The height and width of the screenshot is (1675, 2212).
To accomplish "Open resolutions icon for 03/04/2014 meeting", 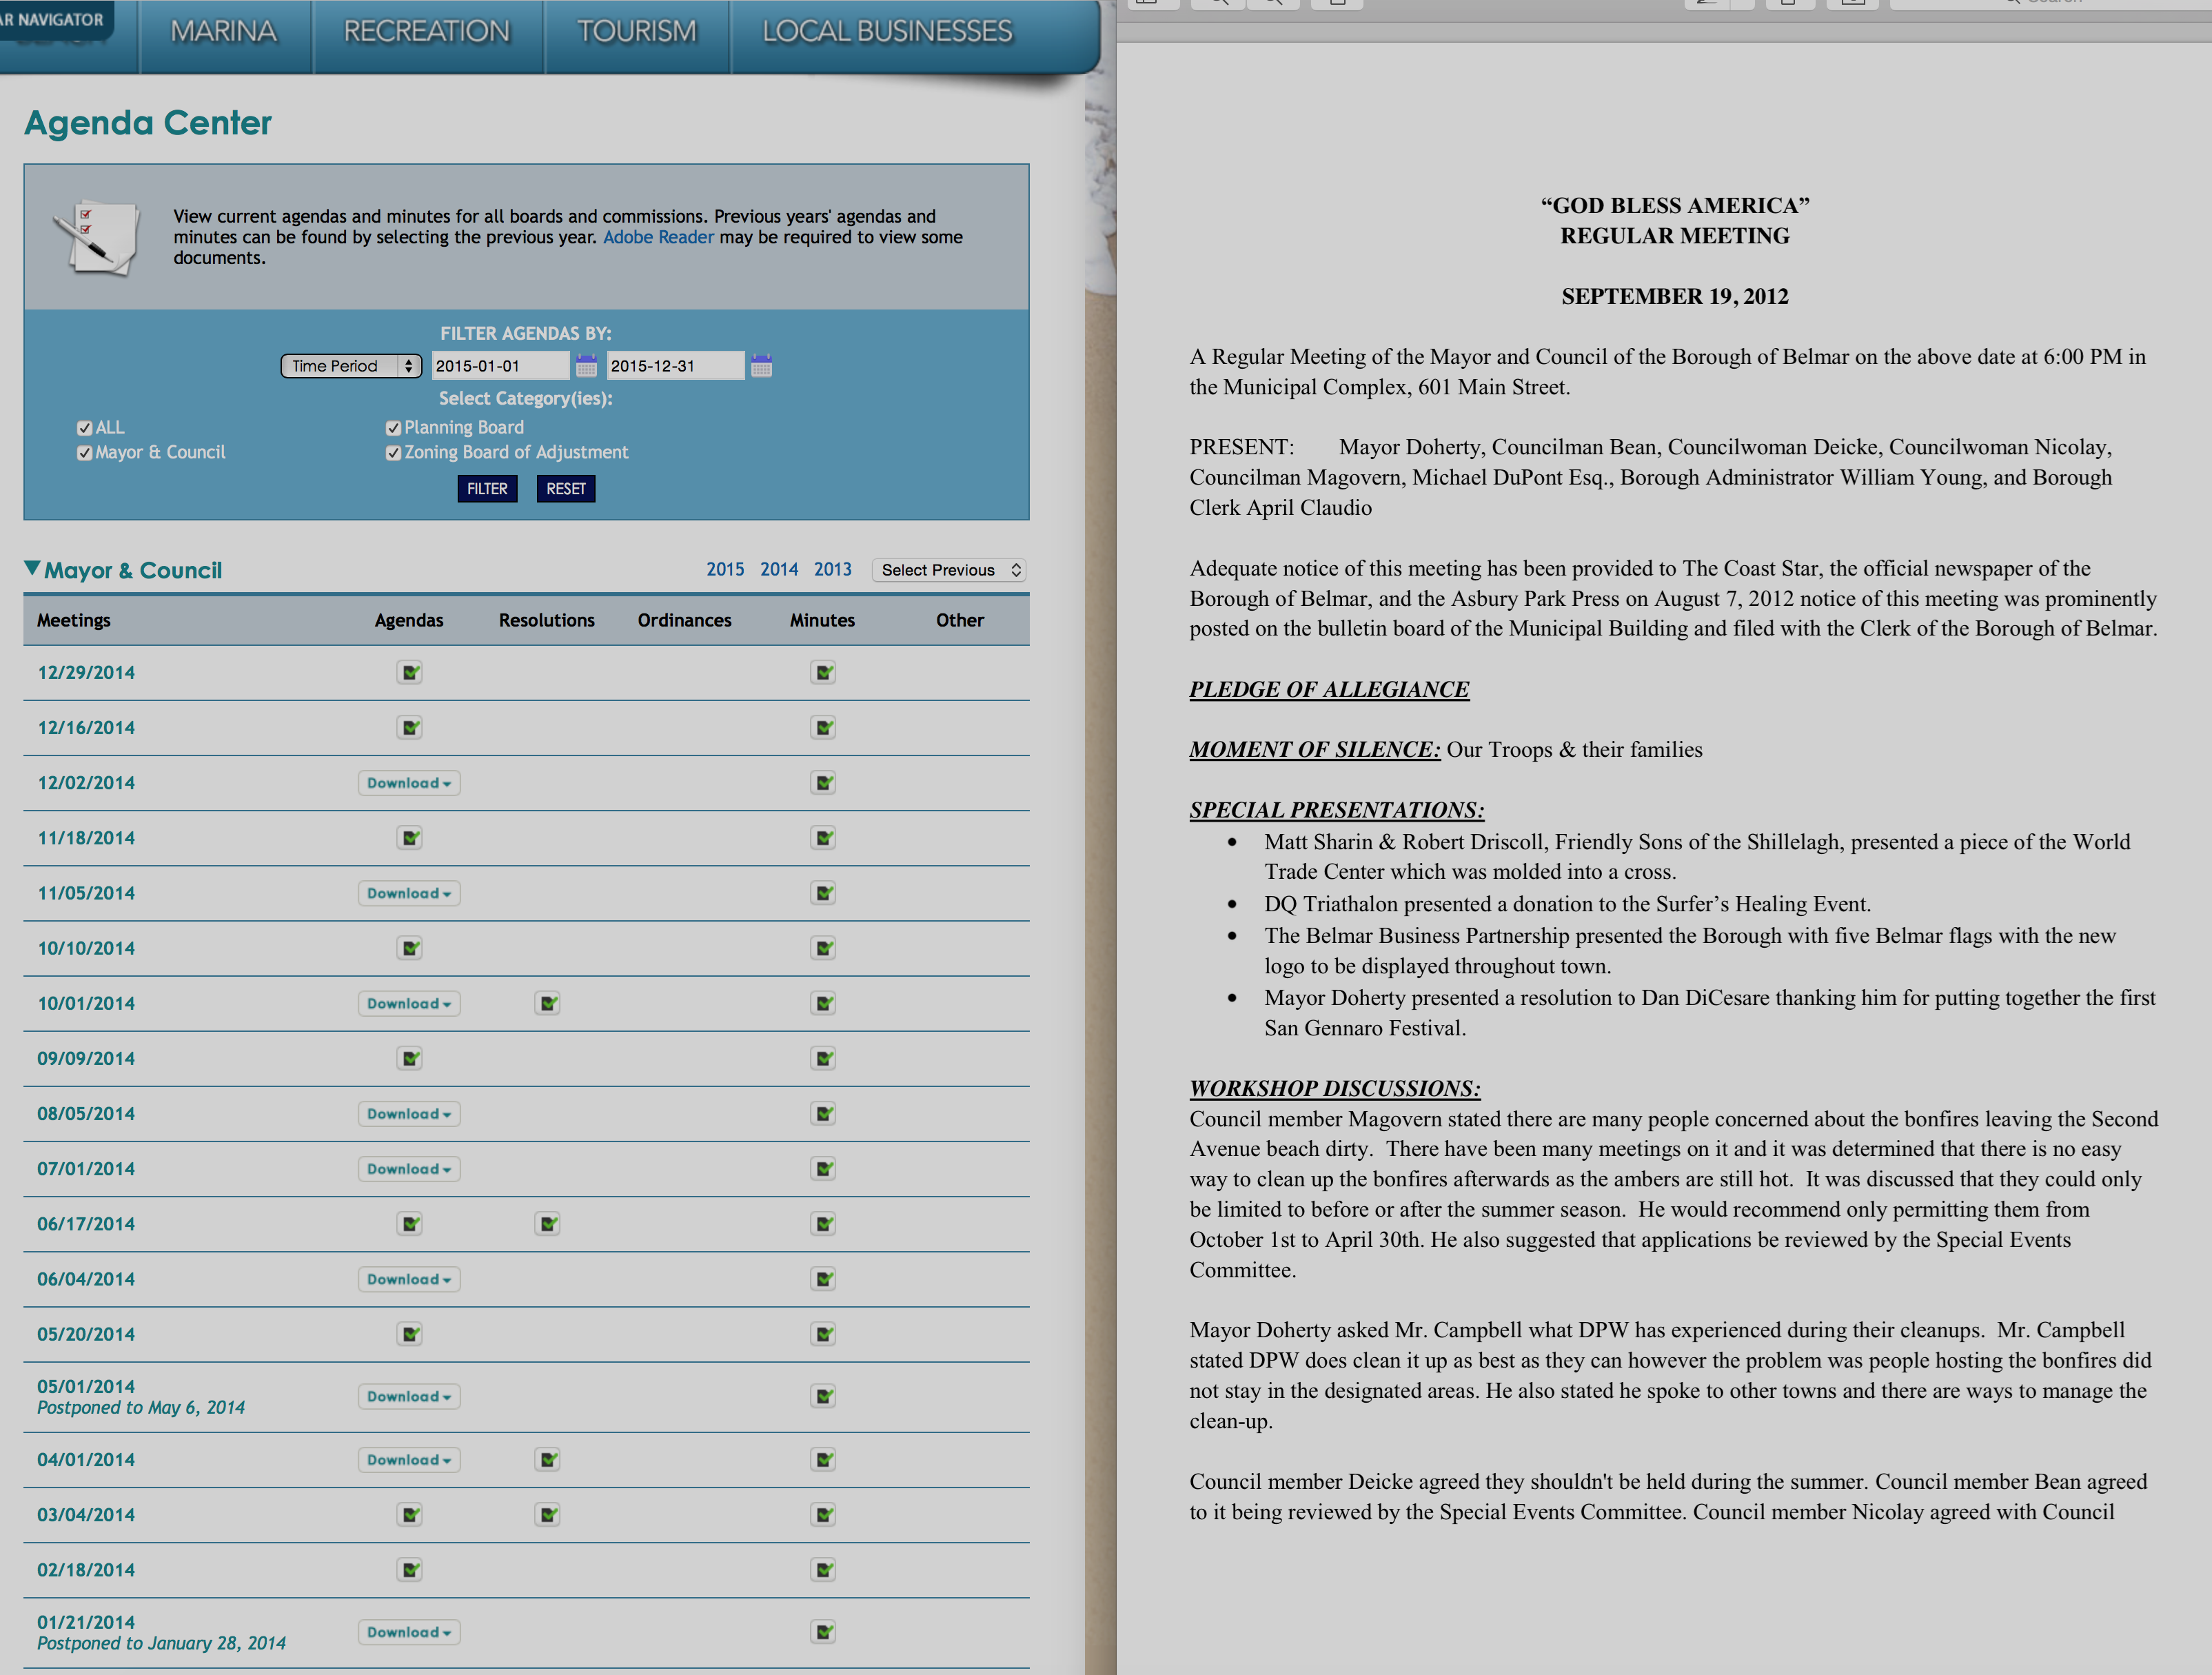I will [x=547, y=1514].
